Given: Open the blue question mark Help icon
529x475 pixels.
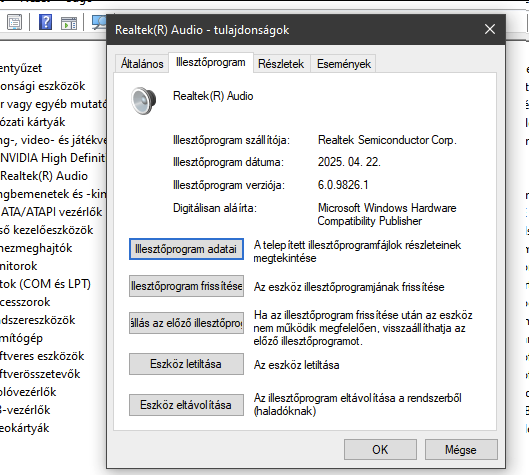Looking at the screenshot, I should [x=45, y=22].
